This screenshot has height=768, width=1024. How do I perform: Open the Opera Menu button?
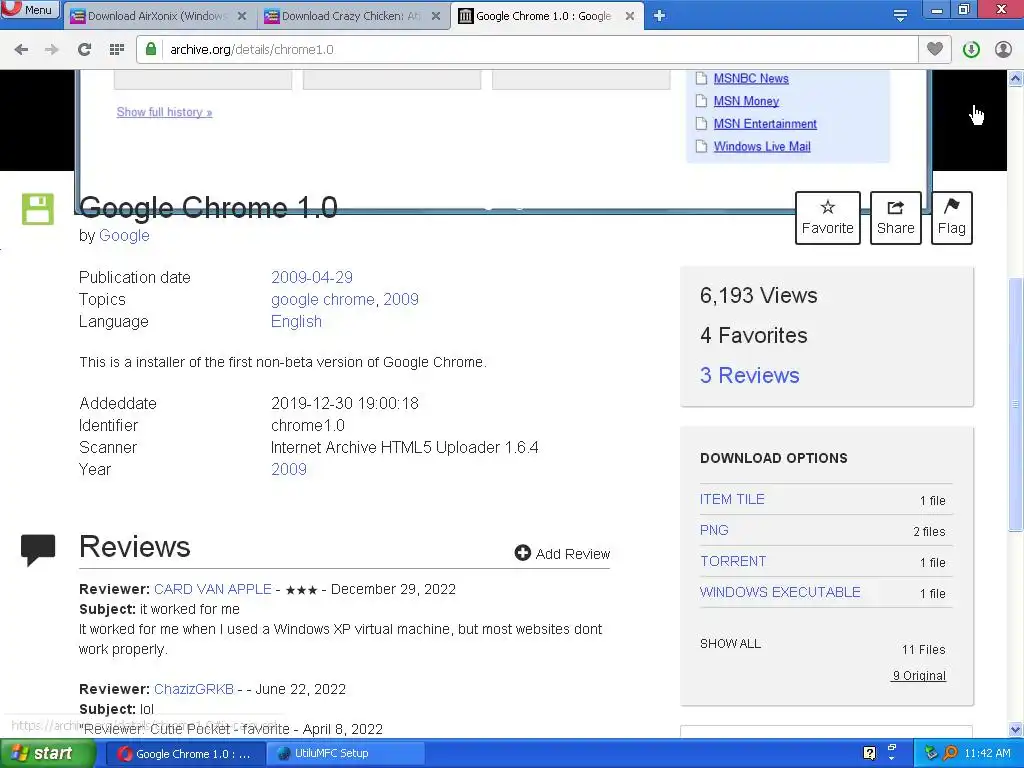click(x=30, y=9)
